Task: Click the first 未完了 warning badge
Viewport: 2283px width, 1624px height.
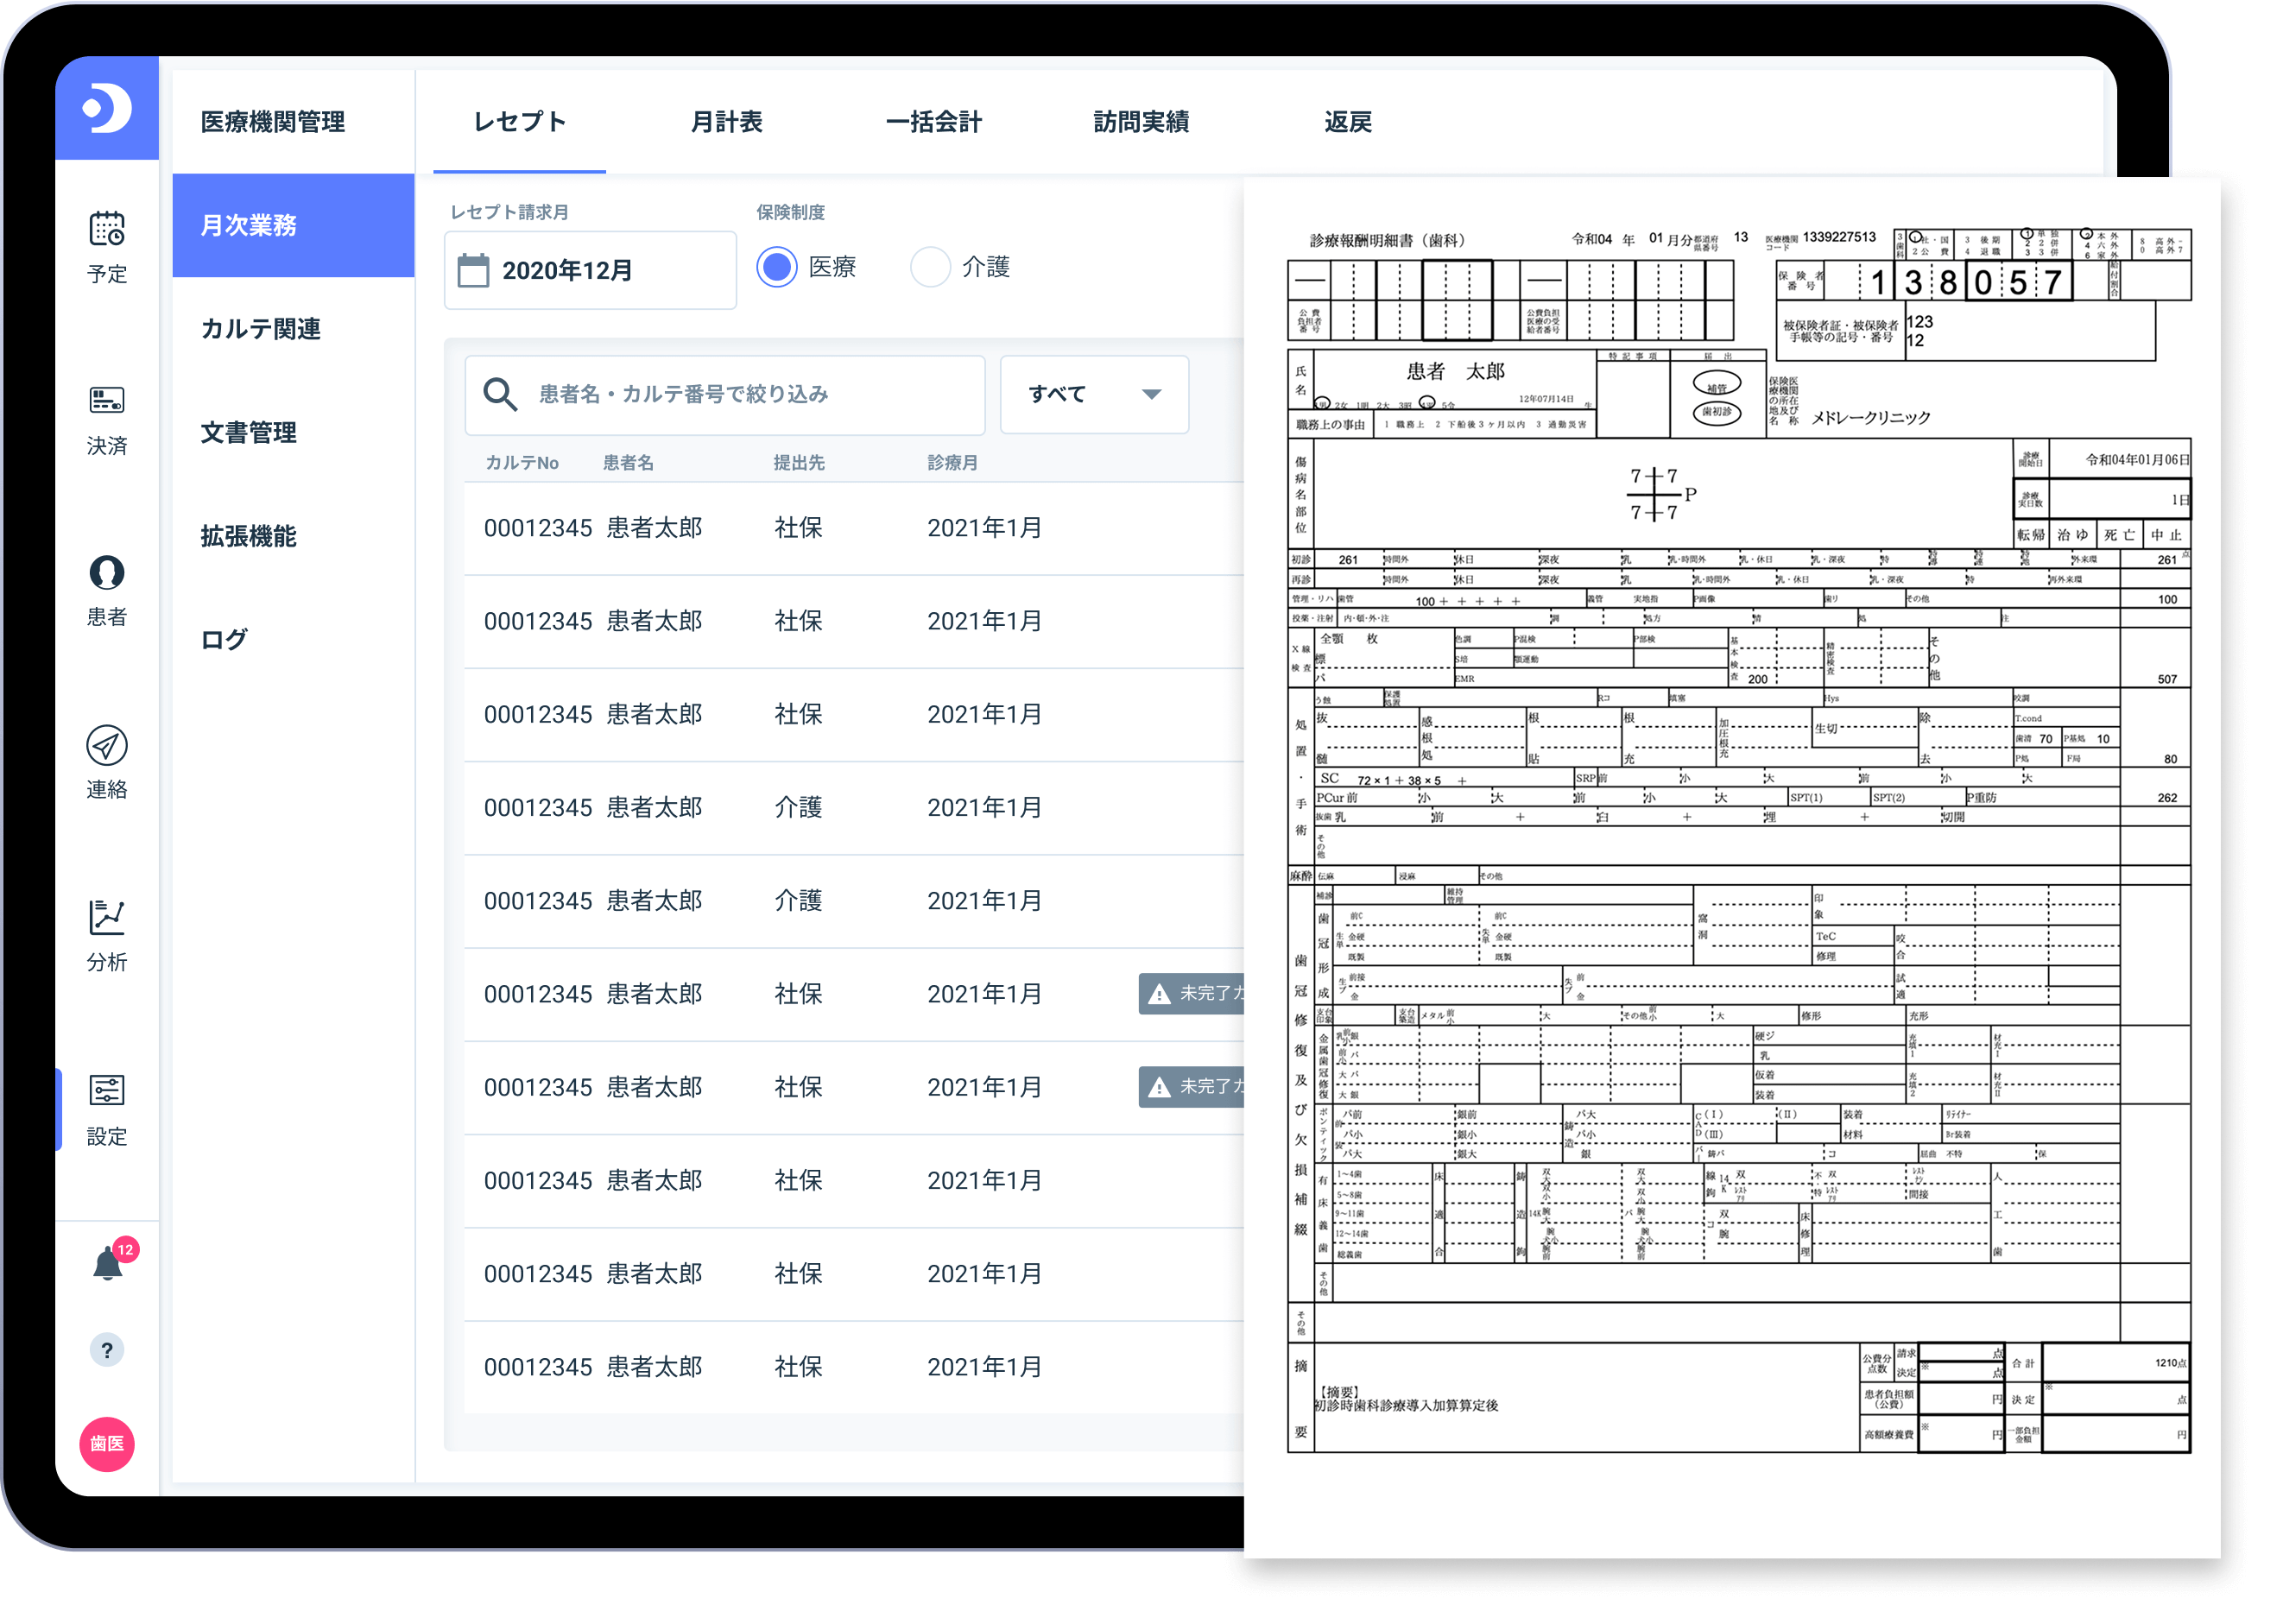Action: pos(1192,993)
